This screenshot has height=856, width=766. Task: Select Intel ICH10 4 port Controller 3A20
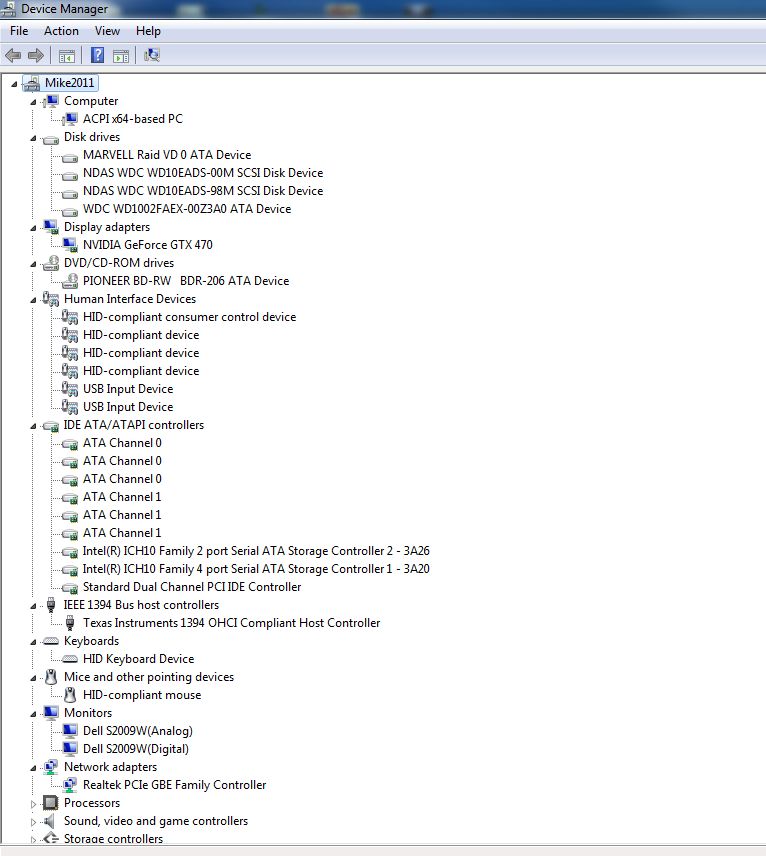click(256, 568)
